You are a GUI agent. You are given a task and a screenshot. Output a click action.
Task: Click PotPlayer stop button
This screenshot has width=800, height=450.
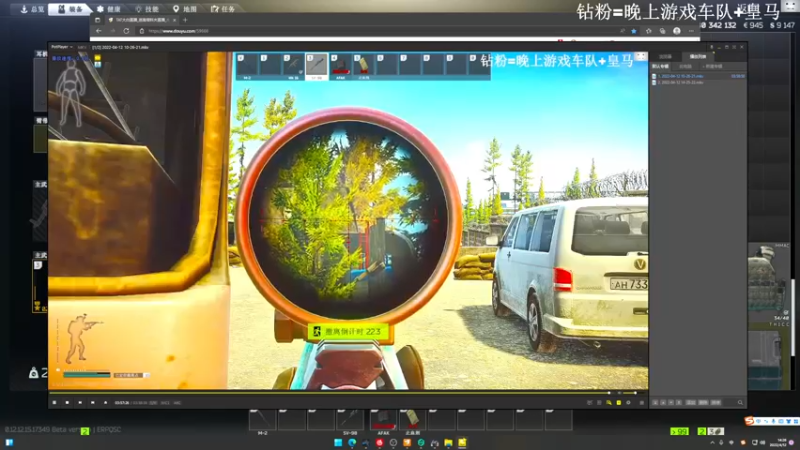(67, 403)
